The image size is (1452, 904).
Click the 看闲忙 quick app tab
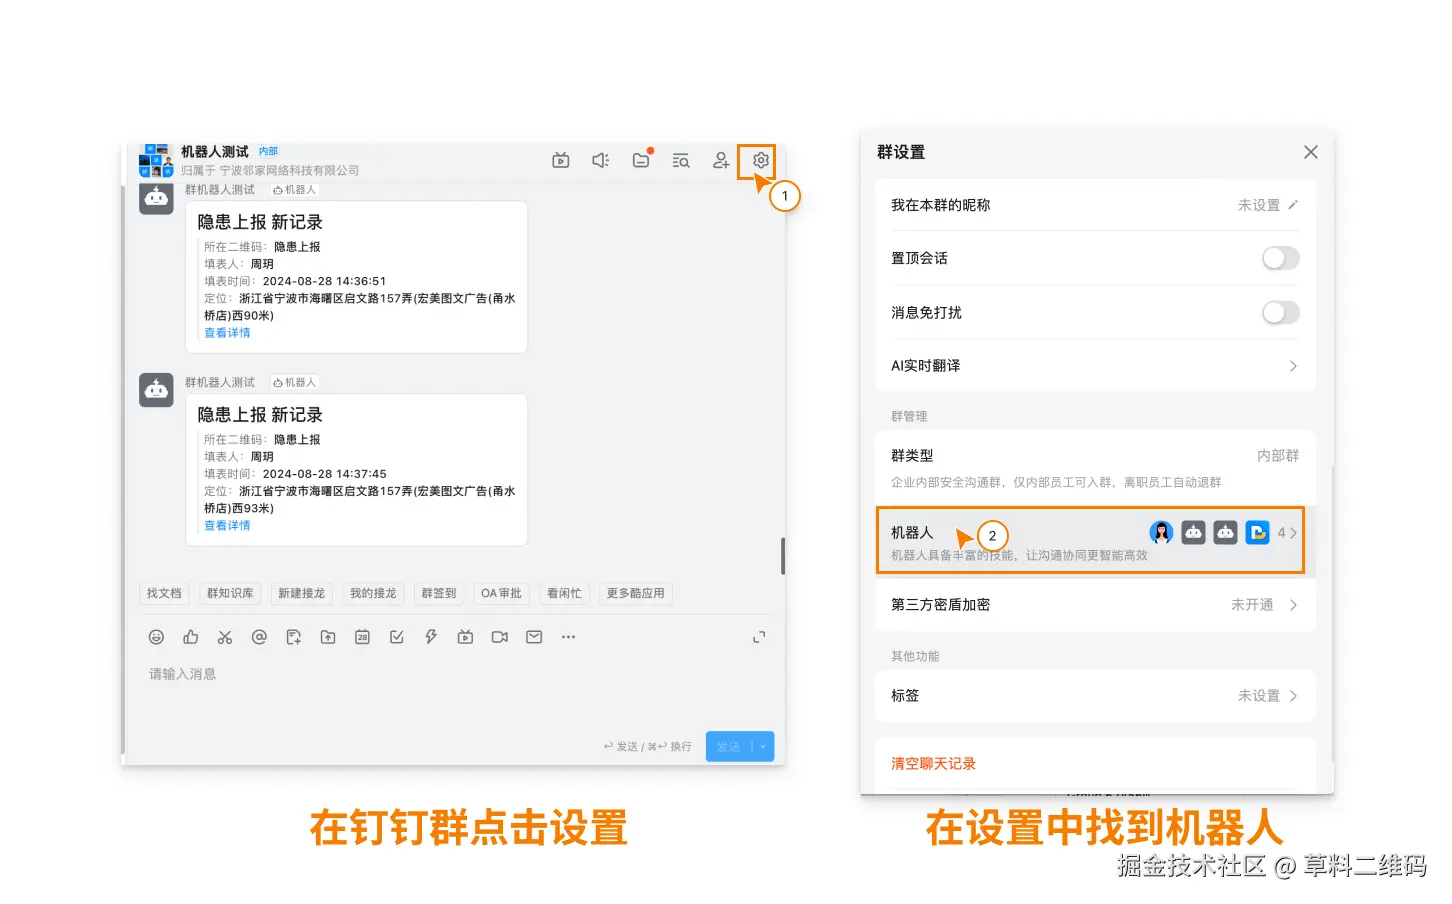(x=564, y=593)
